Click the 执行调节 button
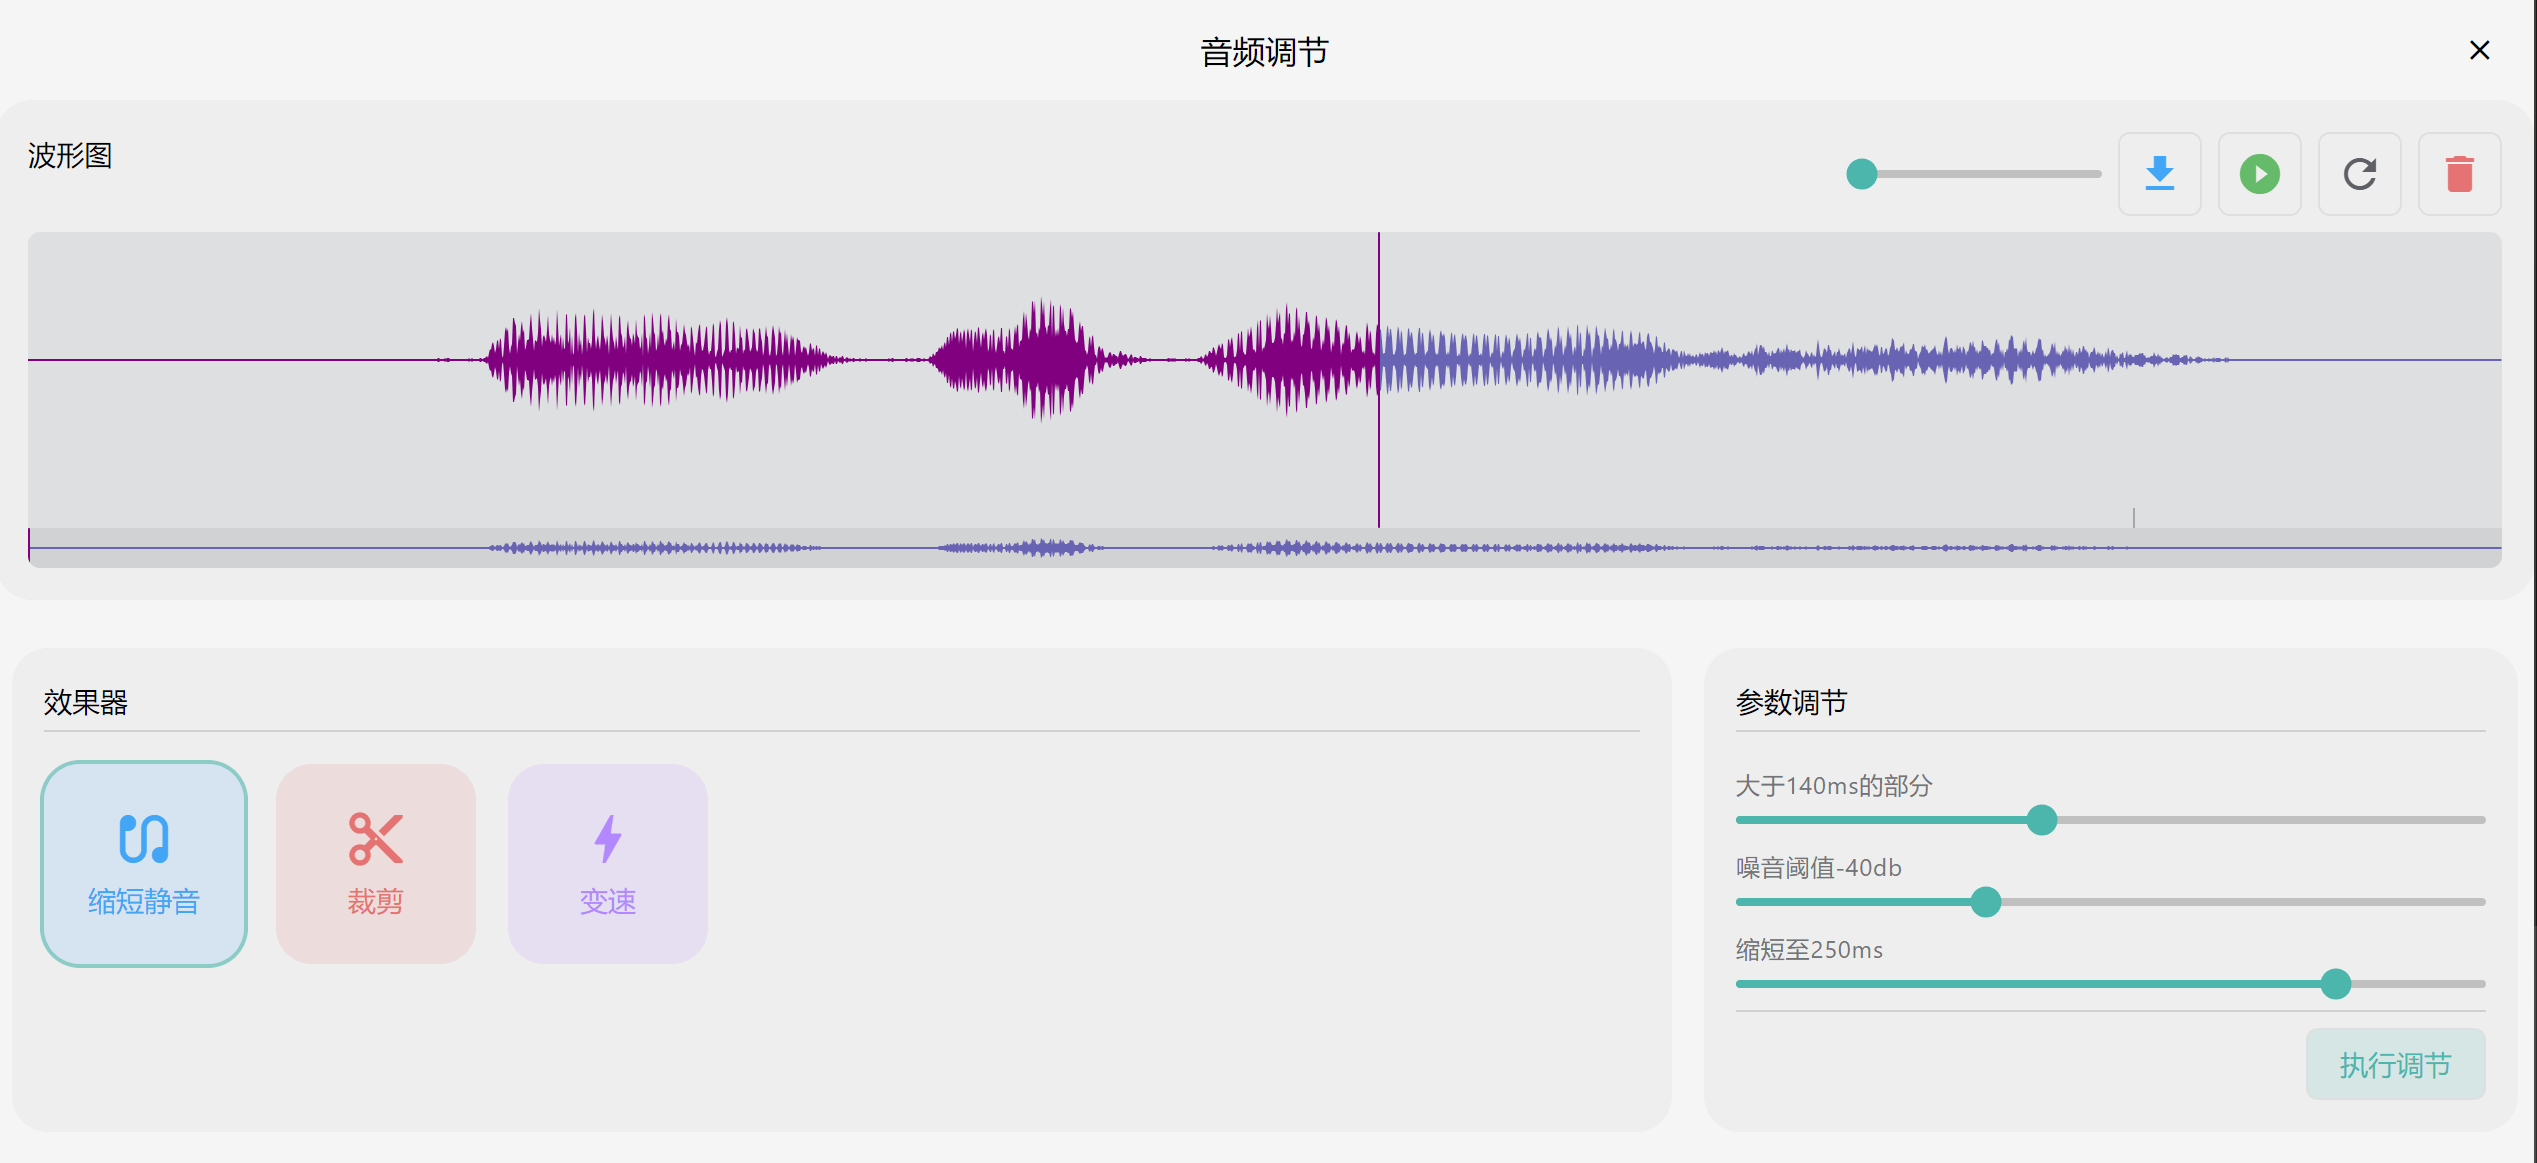The width and height of the screenshot is (2537, 1163). [2395, 1064]
